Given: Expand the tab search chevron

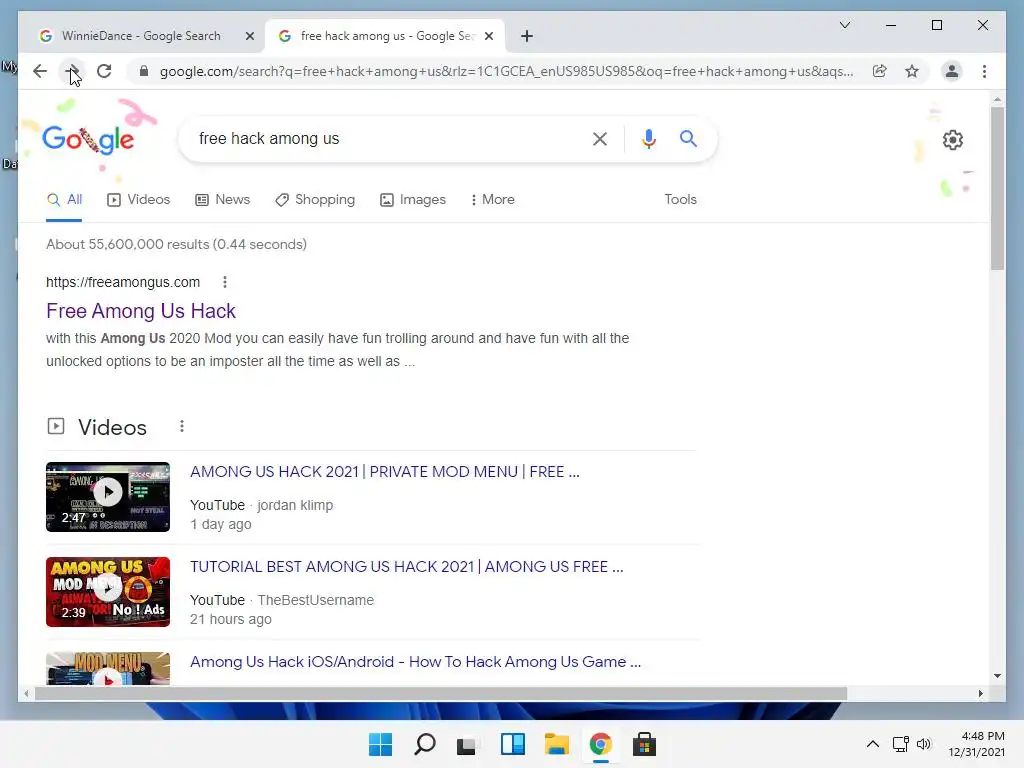Looking at the screenshot, I should tap(844, 25).
